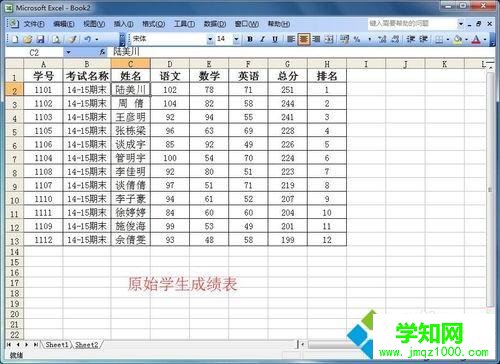Click the Decrease Indent icon
This screenshot has height=364, width=500.
tap(410, 39)
